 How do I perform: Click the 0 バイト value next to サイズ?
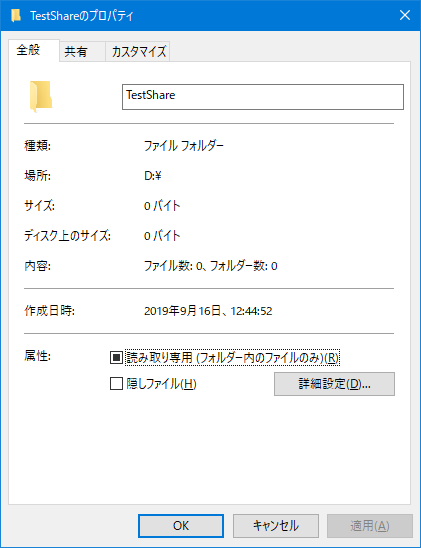162,206
